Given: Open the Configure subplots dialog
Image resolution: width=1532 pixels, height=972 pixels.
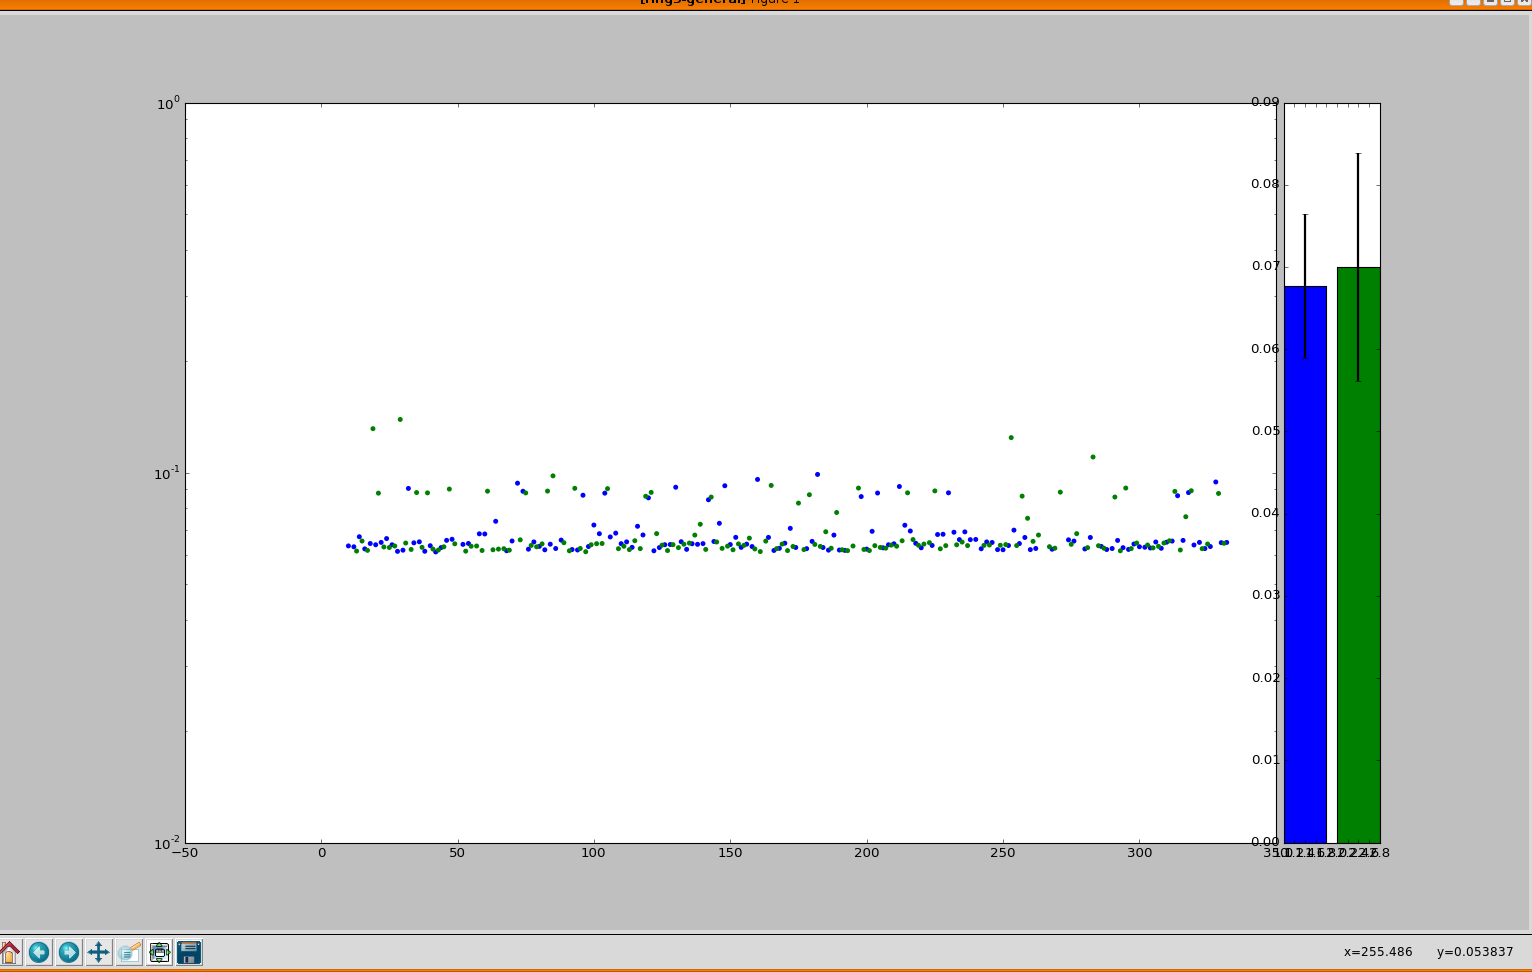Looking at the screenshot, I should click(x=159, y=952).
